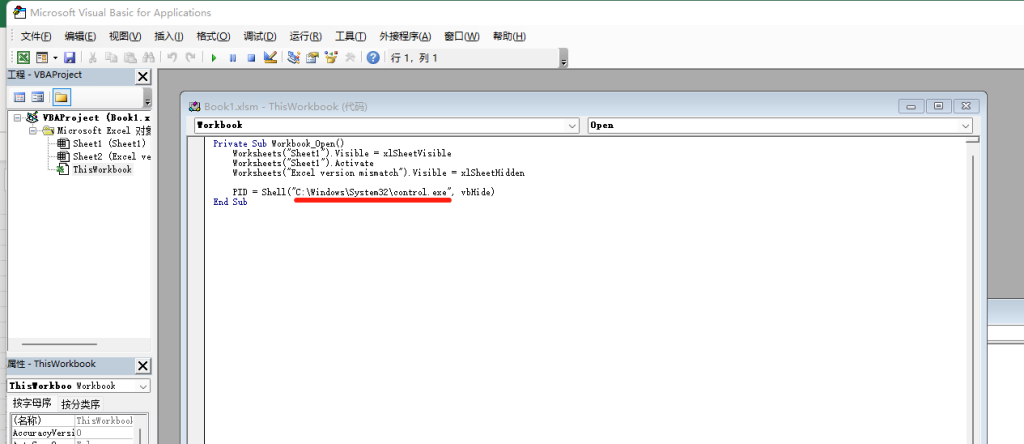Click the Copy icon in the toolbar
1024x444 pixels.
pos(111,57)
